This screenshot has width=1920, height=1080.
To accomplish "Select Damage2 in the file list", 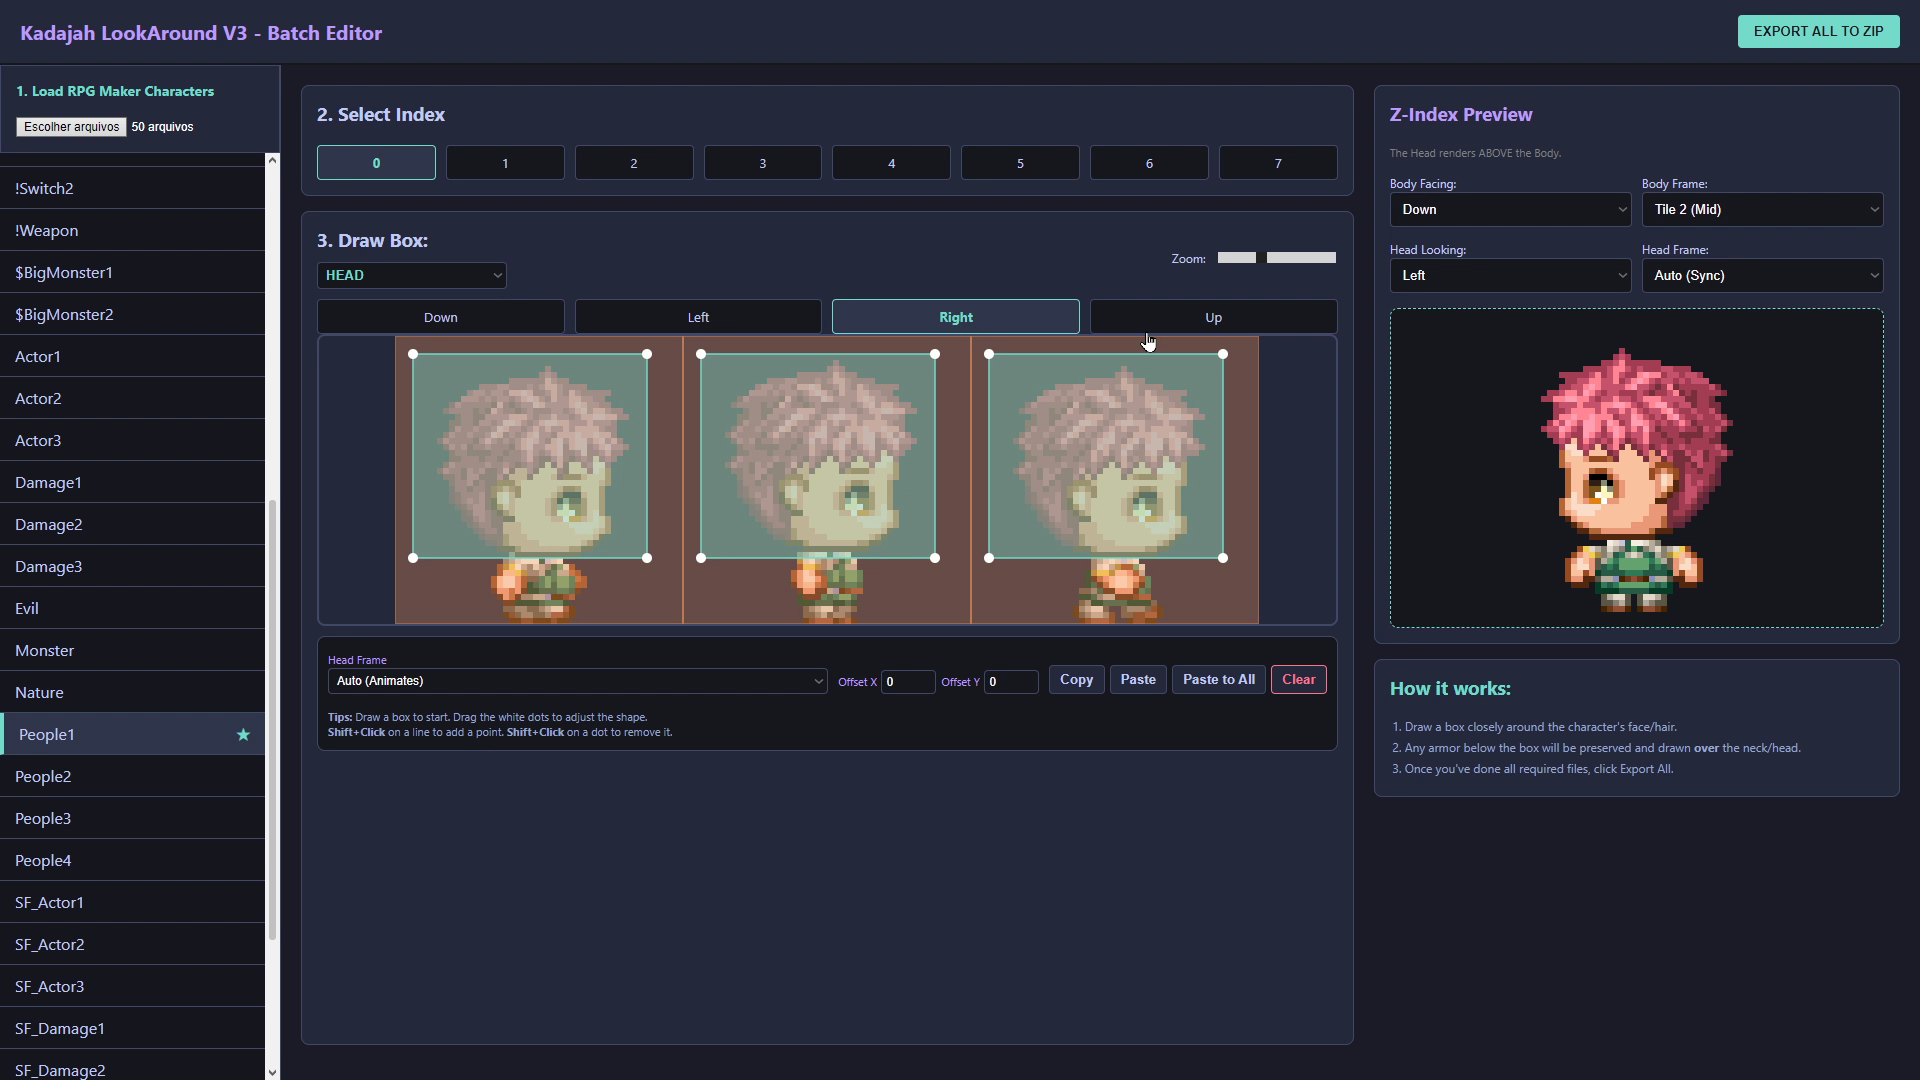I will pyautogui.click(x=132, y=525).
